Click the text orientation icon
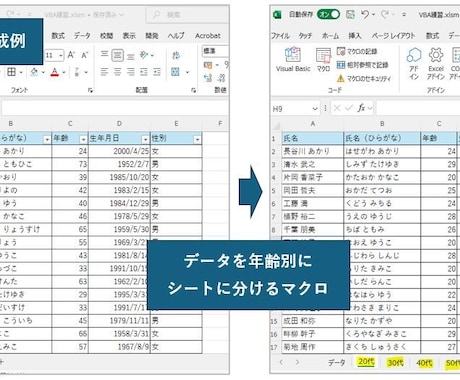 tap(144, 55)
